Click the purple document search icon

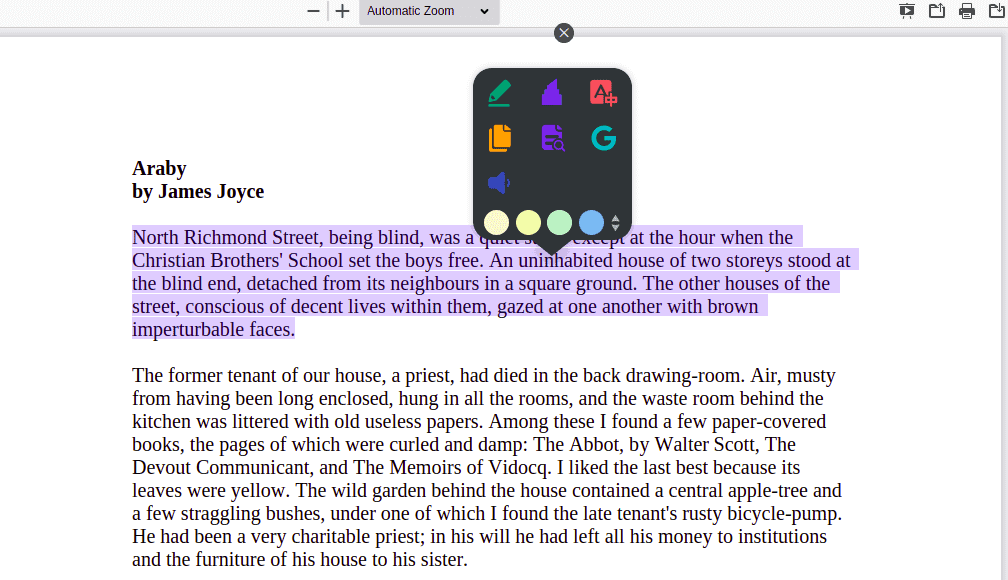pyautogui.click(x=552, y=138)
